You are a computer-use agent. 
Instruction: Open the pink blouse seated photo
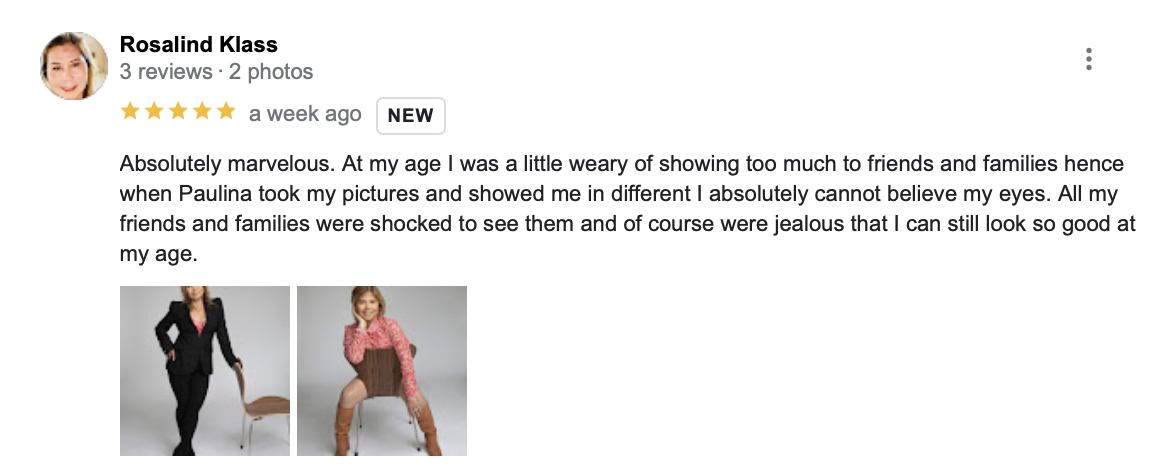(x=382, y=371)
